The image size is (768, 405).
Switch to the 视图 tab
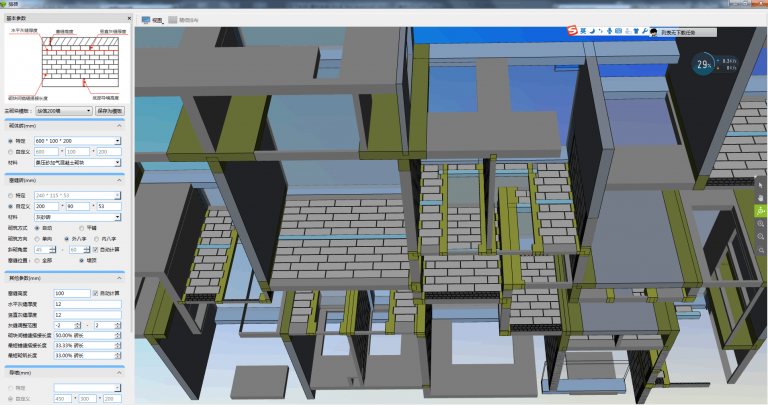(x=152, y=19)
